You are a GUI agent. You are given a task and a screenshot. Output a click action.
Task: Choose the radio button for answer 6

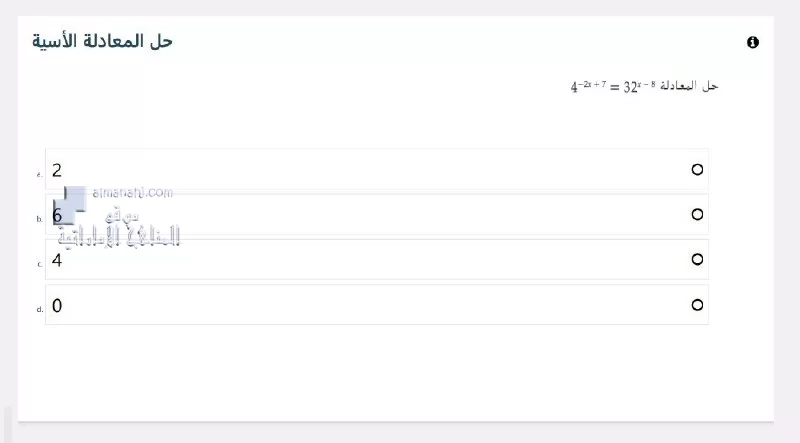[x=697, y=214]
